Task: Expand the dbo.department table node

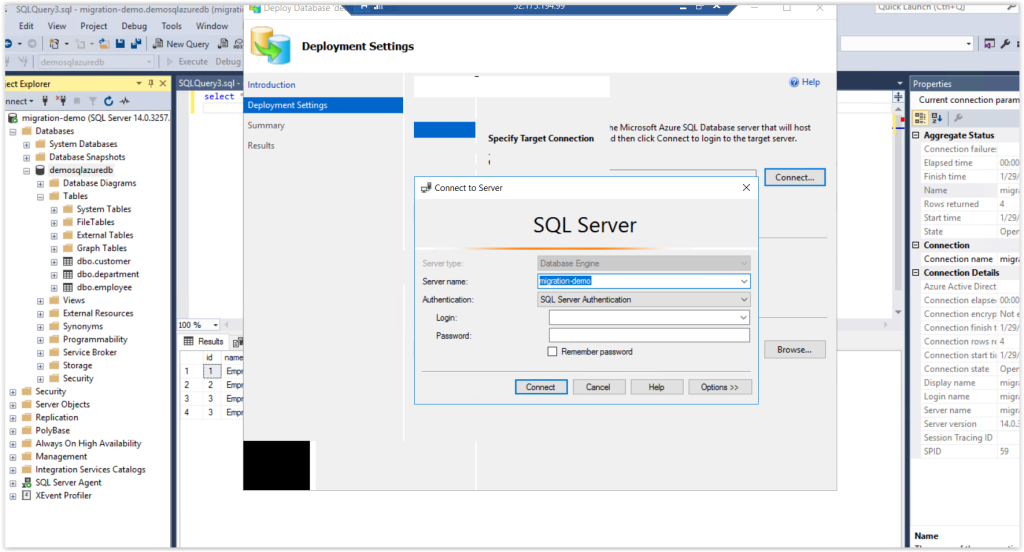Action: (x=54, y=275)
